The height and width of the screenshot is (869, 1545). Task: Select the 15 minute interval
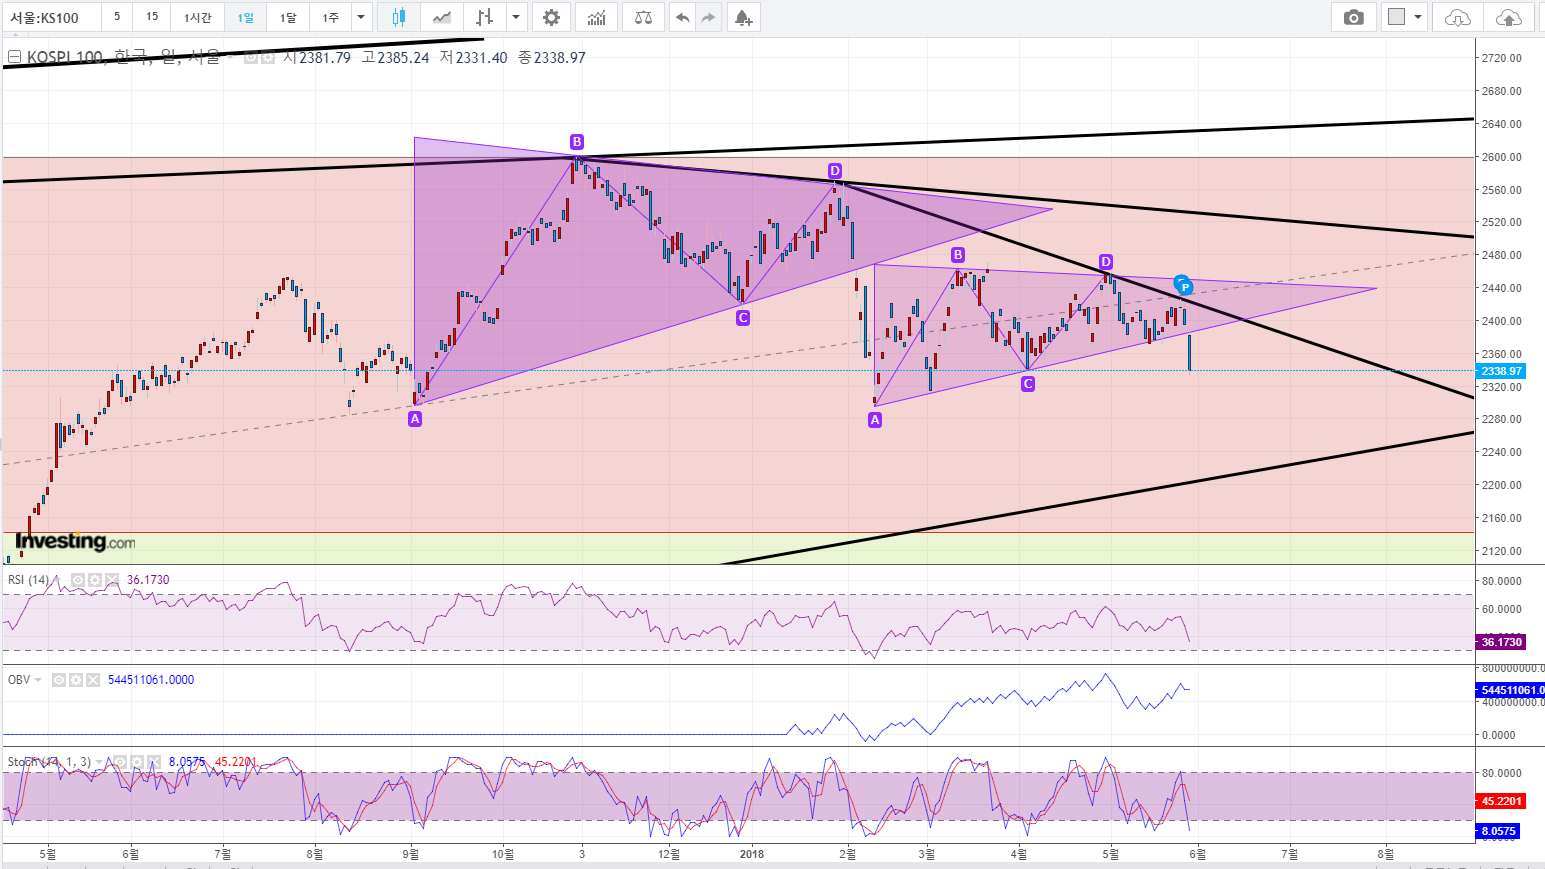[x=152, y=17]
